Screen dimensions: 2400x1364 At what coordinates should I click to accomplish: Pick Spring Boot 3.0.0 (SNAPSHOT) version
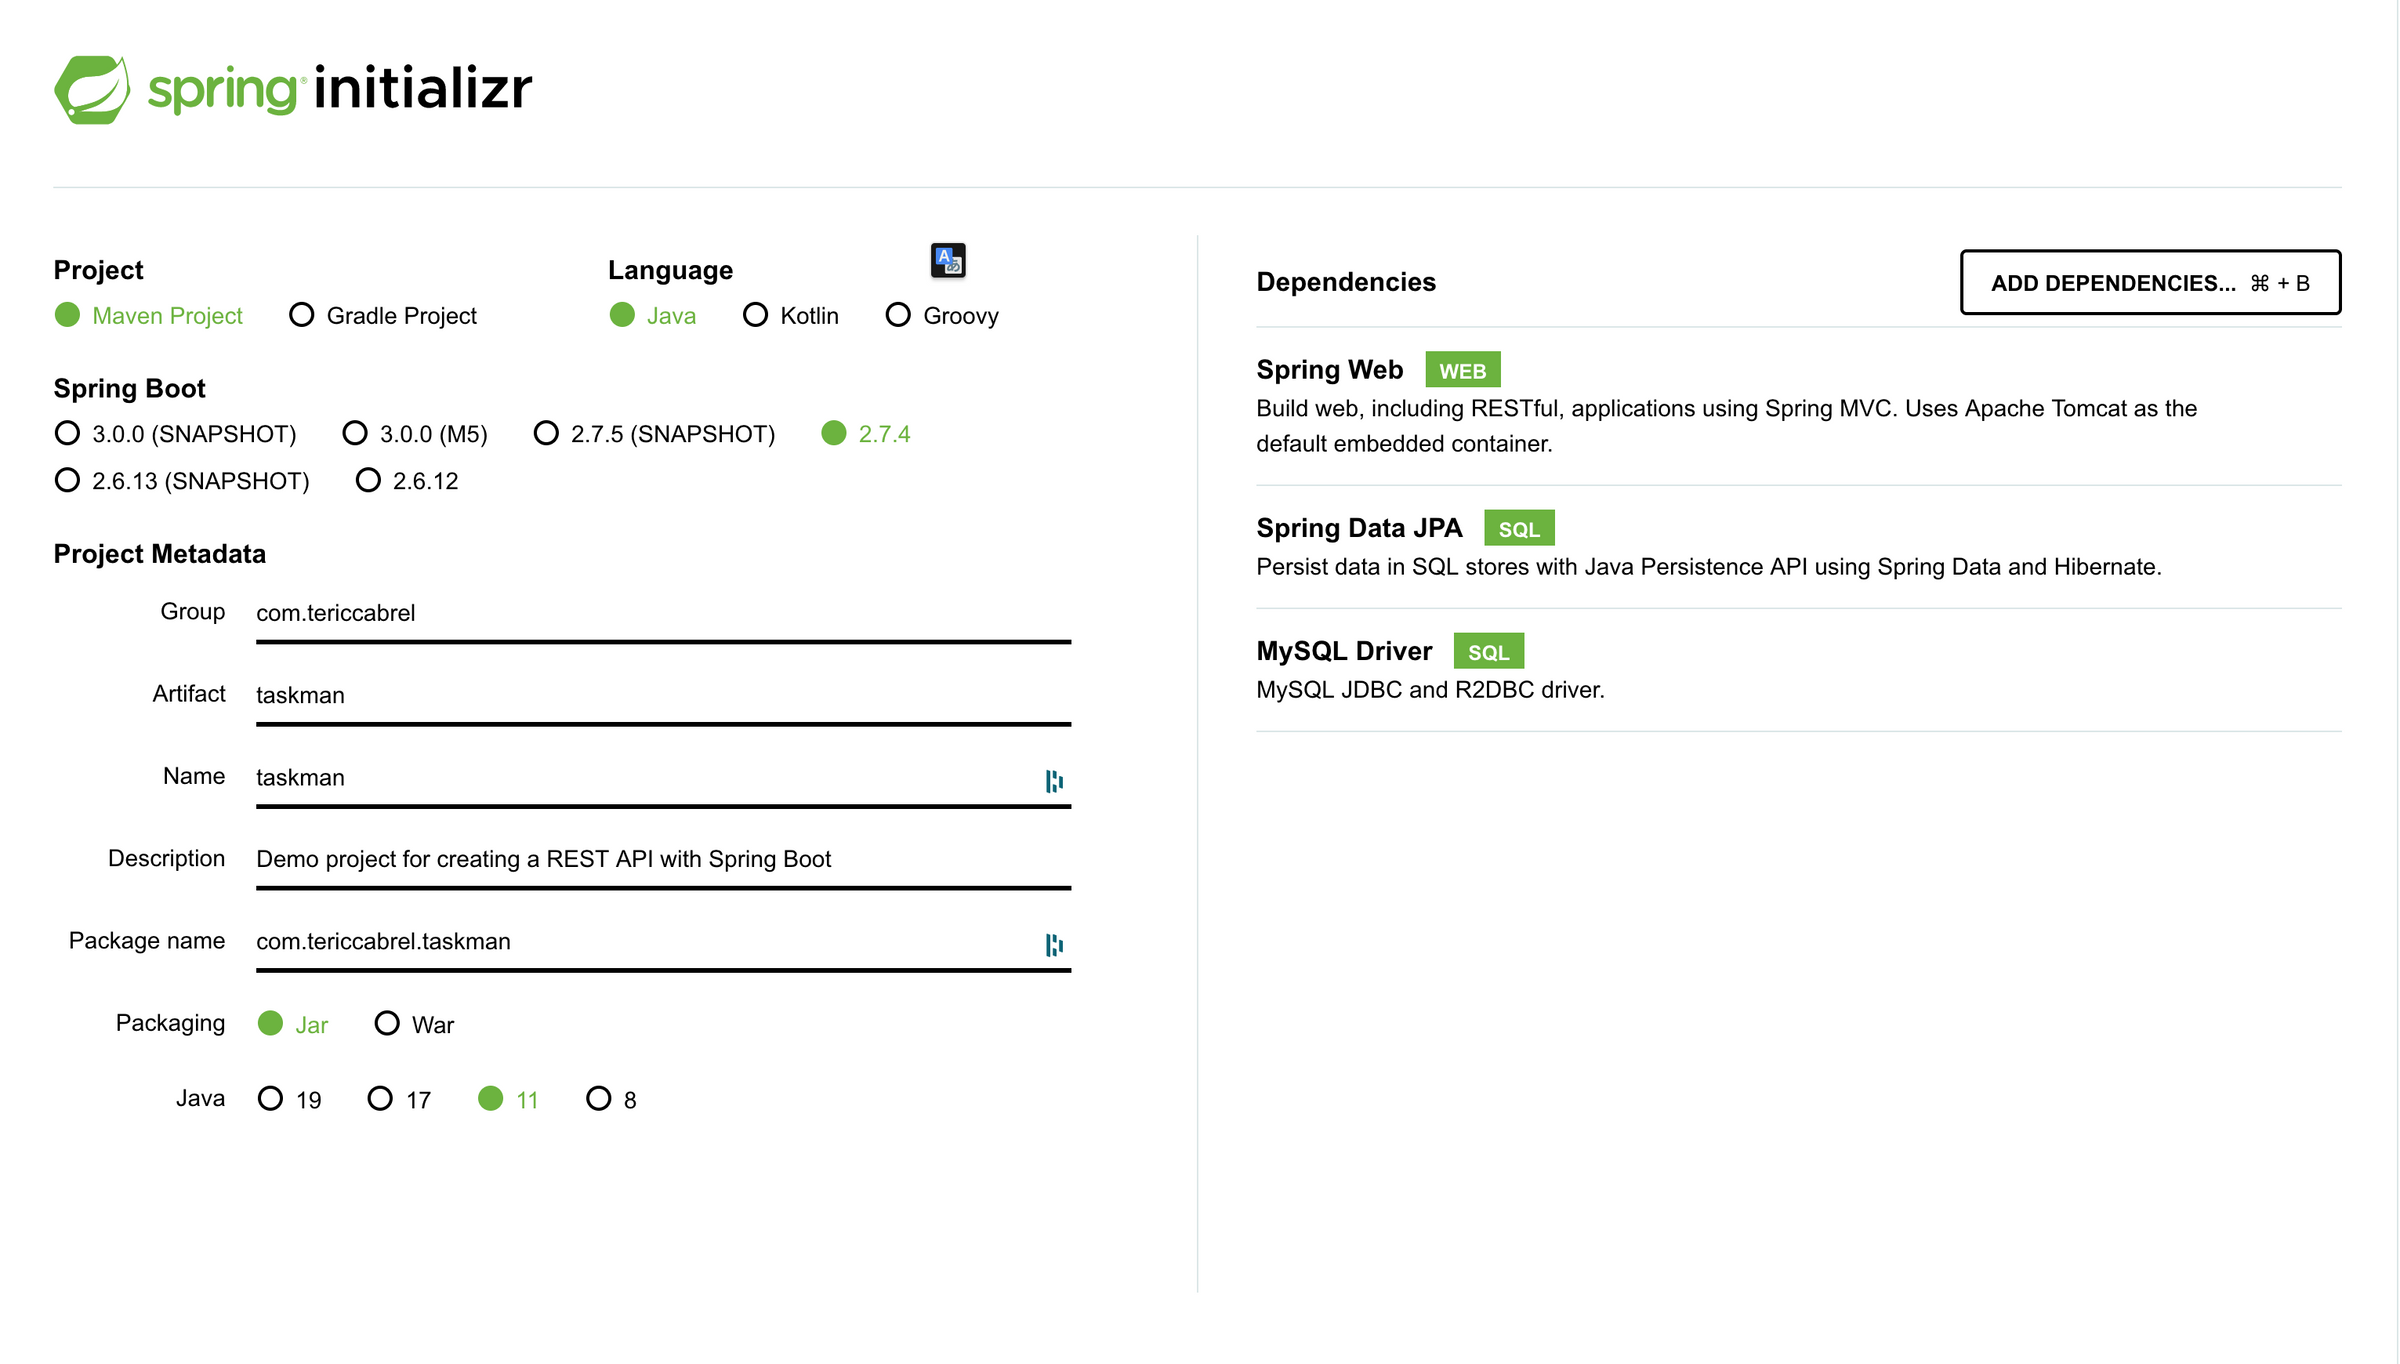tap(67, 433)
